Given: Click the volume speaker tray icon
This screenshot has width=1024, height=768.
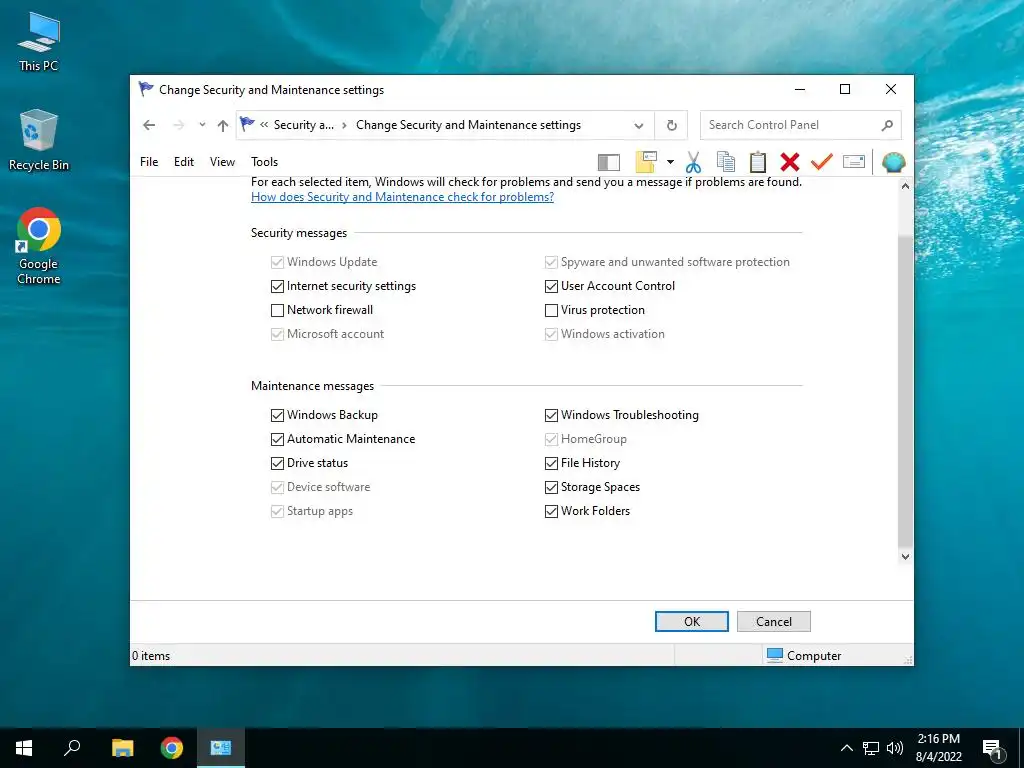Looking at the screenshot, I should point(895,748).
